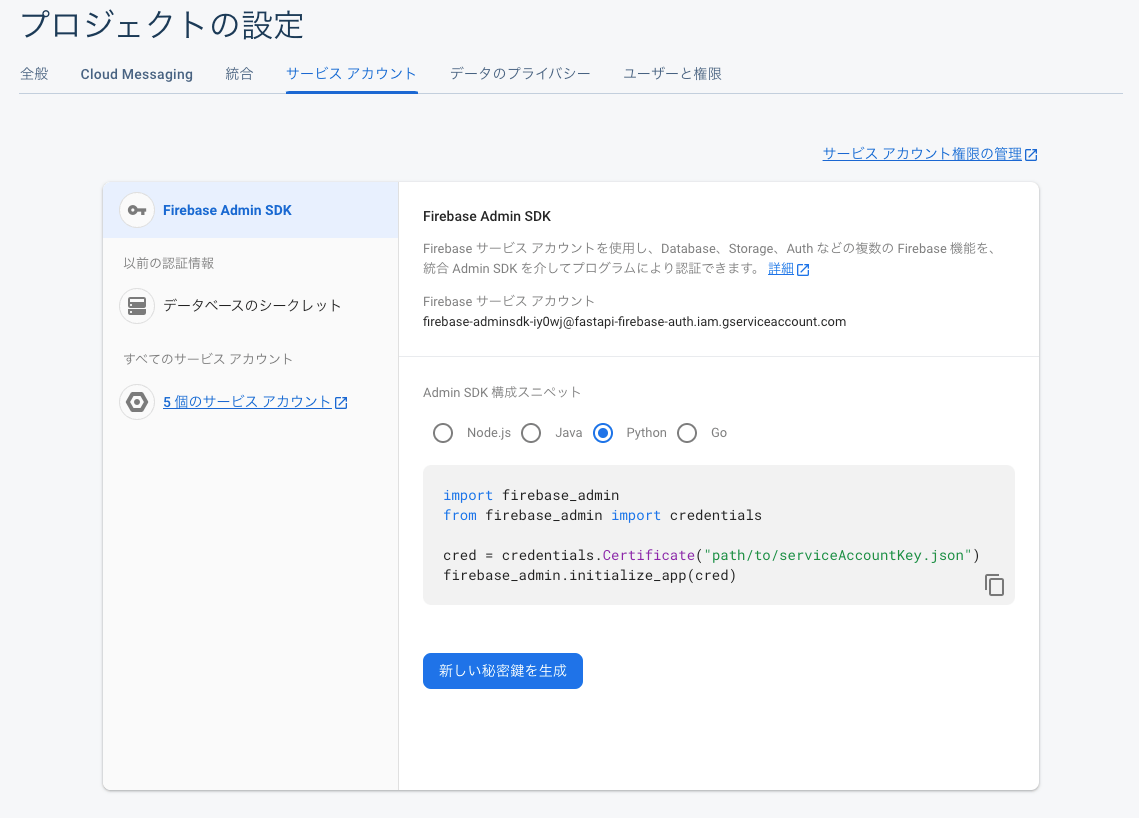Viewport: 1139px width, 818px height.
Task: Click the プロジェクトの設定 page heading
Action: (x=162, y=25)
